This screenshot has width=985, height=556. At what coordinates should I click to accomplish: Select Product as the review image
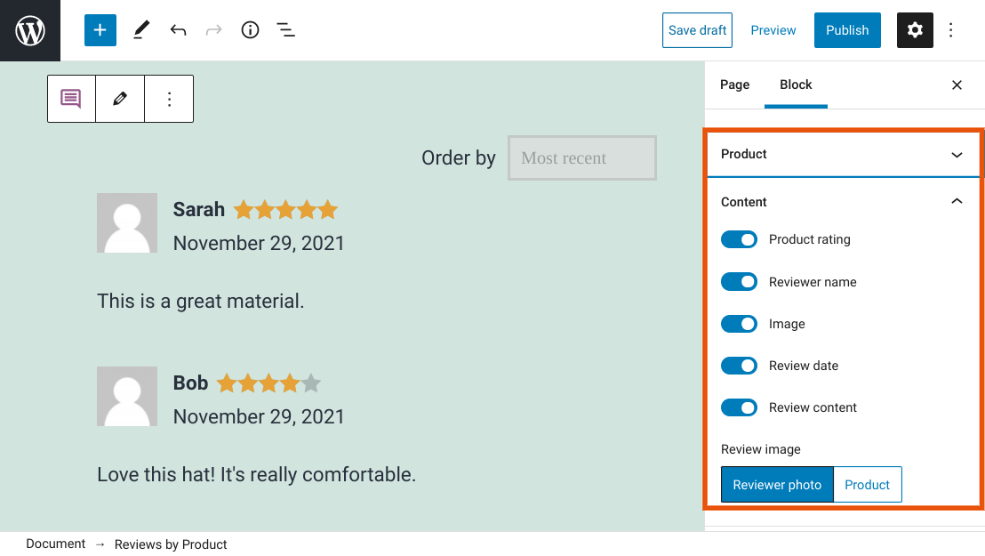click(867, 485)
